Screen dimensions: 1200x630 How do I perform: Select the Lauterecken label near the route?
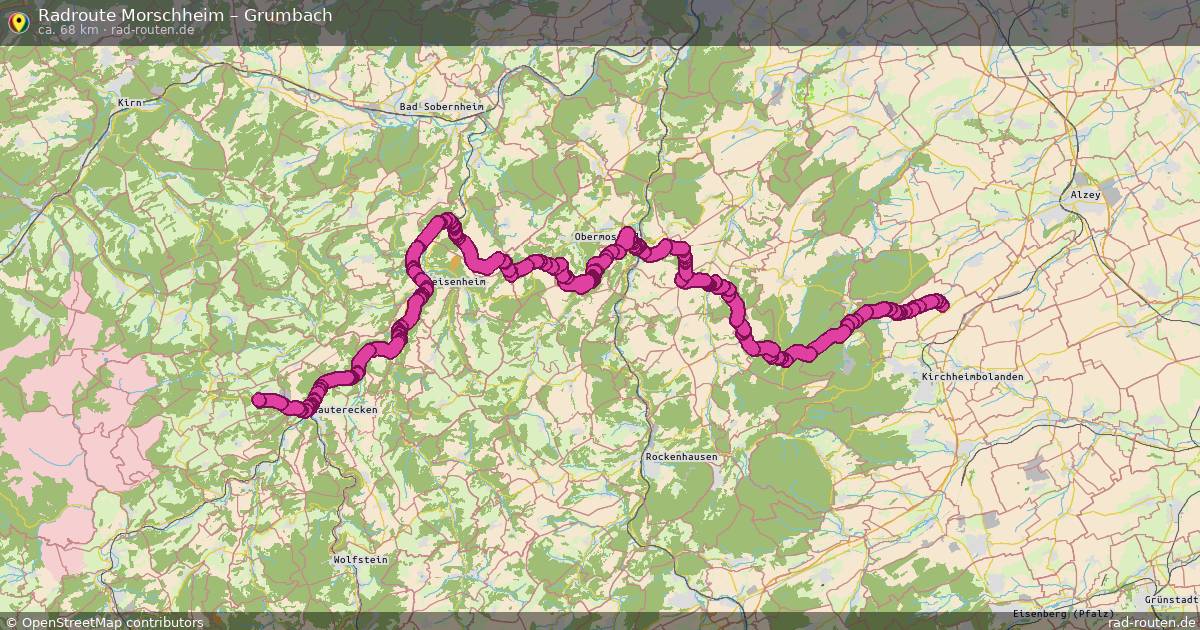(x=345, y=410)
